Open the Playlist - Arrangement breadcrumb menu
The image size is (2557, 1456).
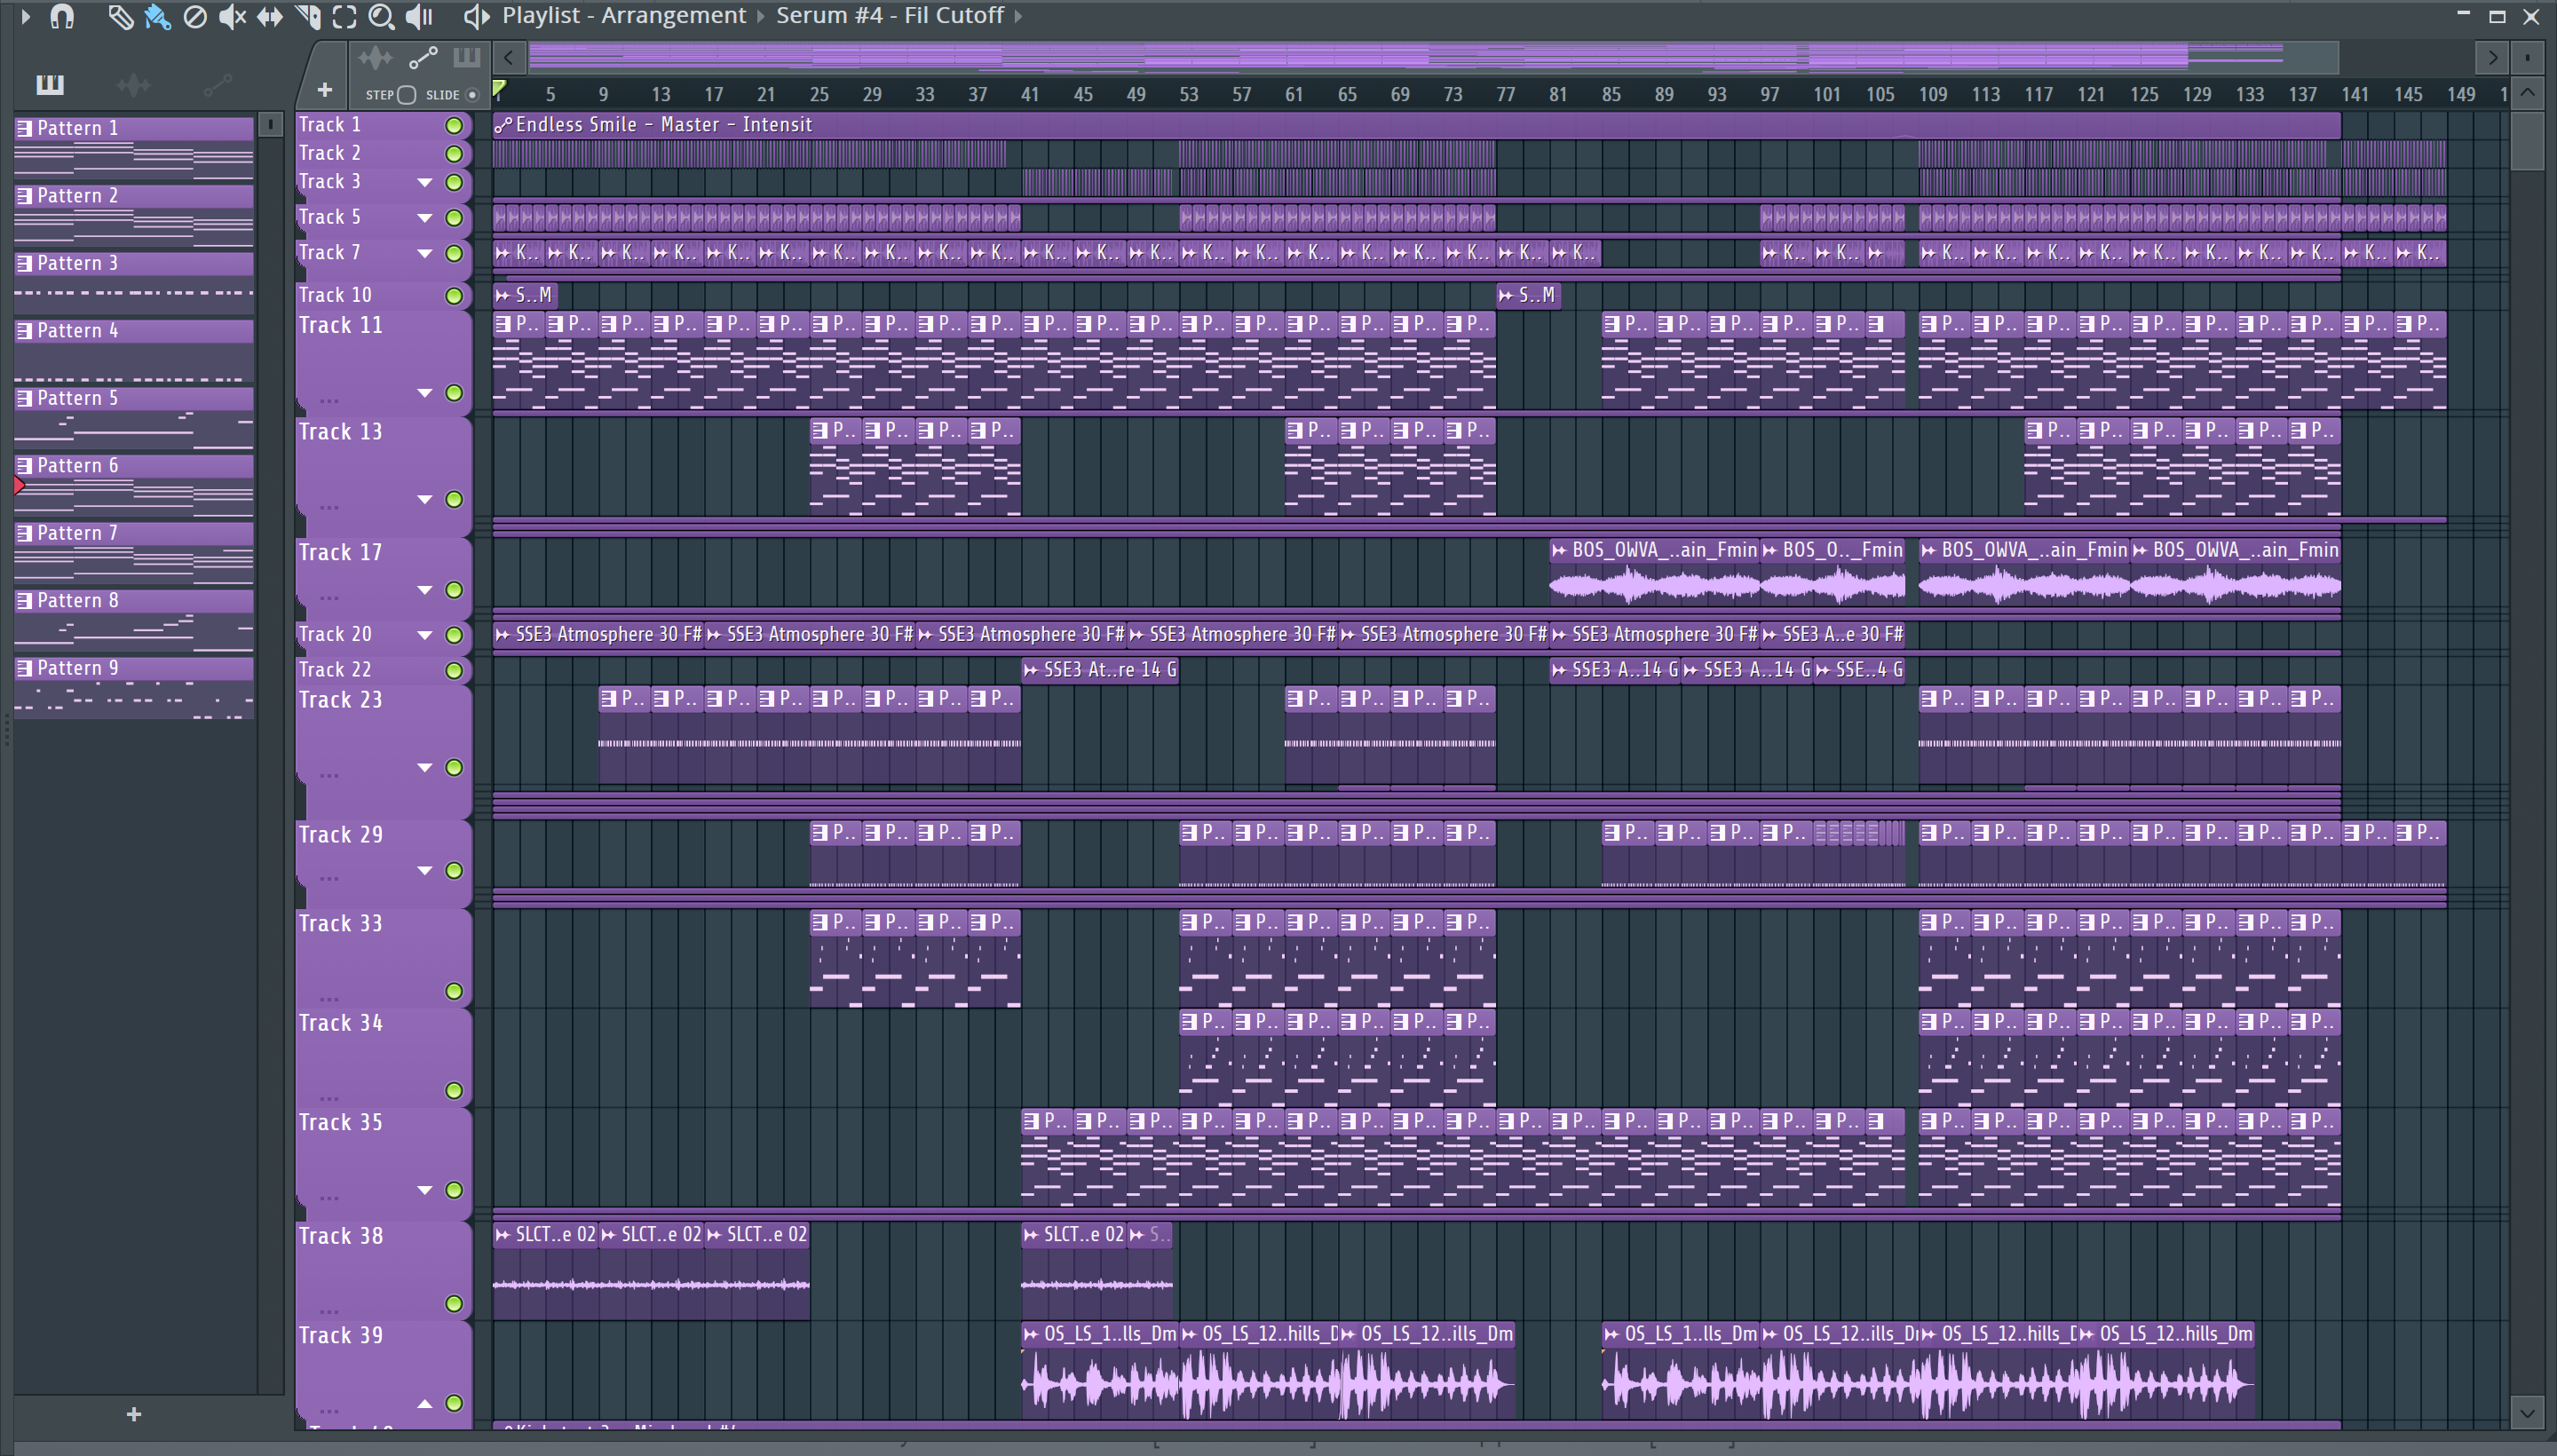pyautogui.click(x=624, y=16)
